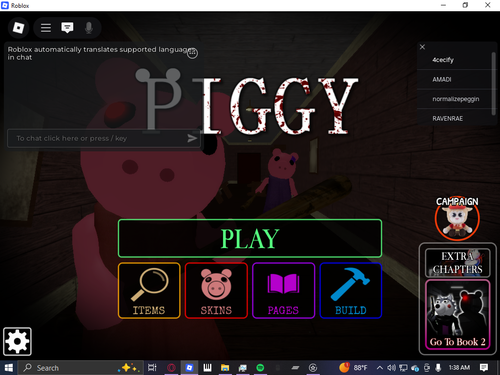Go To Book 2 thumbnail

click(x=457, y=315)
